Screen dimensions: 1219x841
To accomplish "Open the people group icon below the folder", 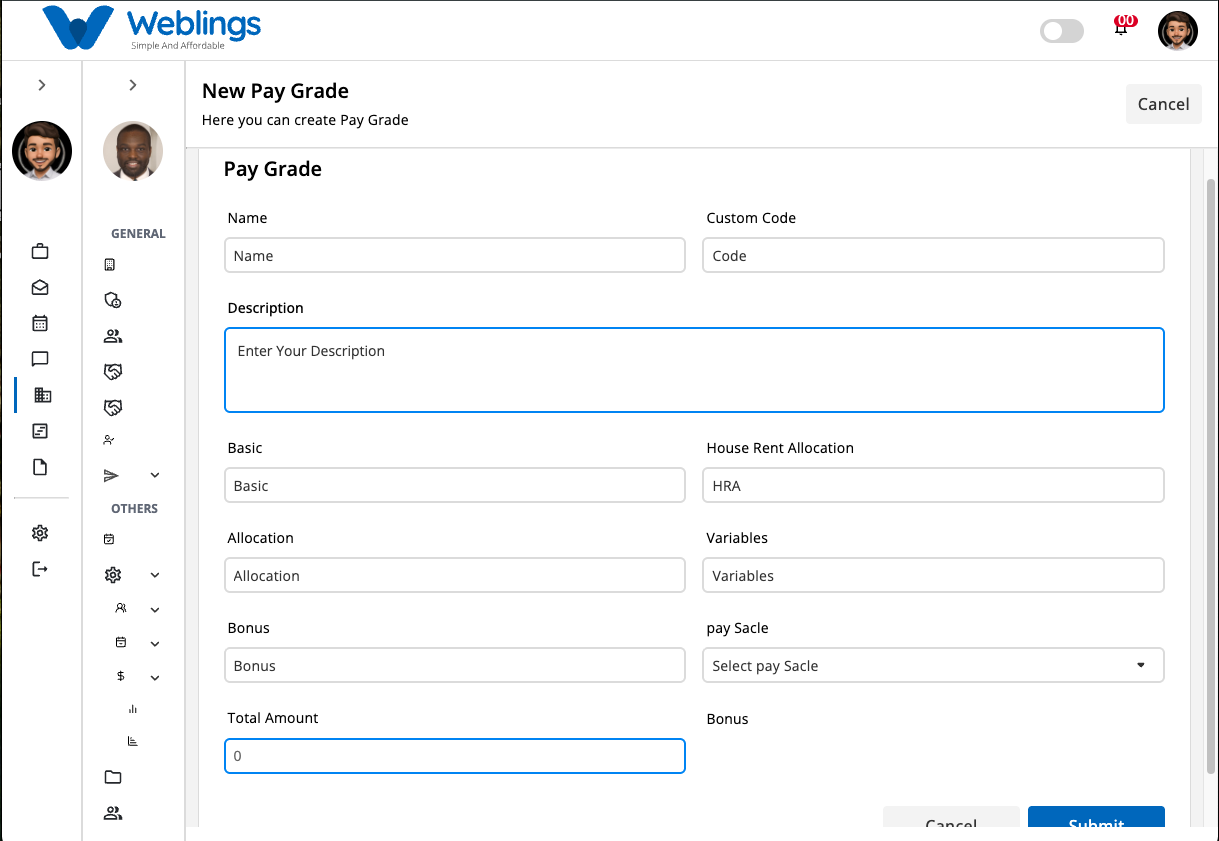I will [x=113, y=813].
